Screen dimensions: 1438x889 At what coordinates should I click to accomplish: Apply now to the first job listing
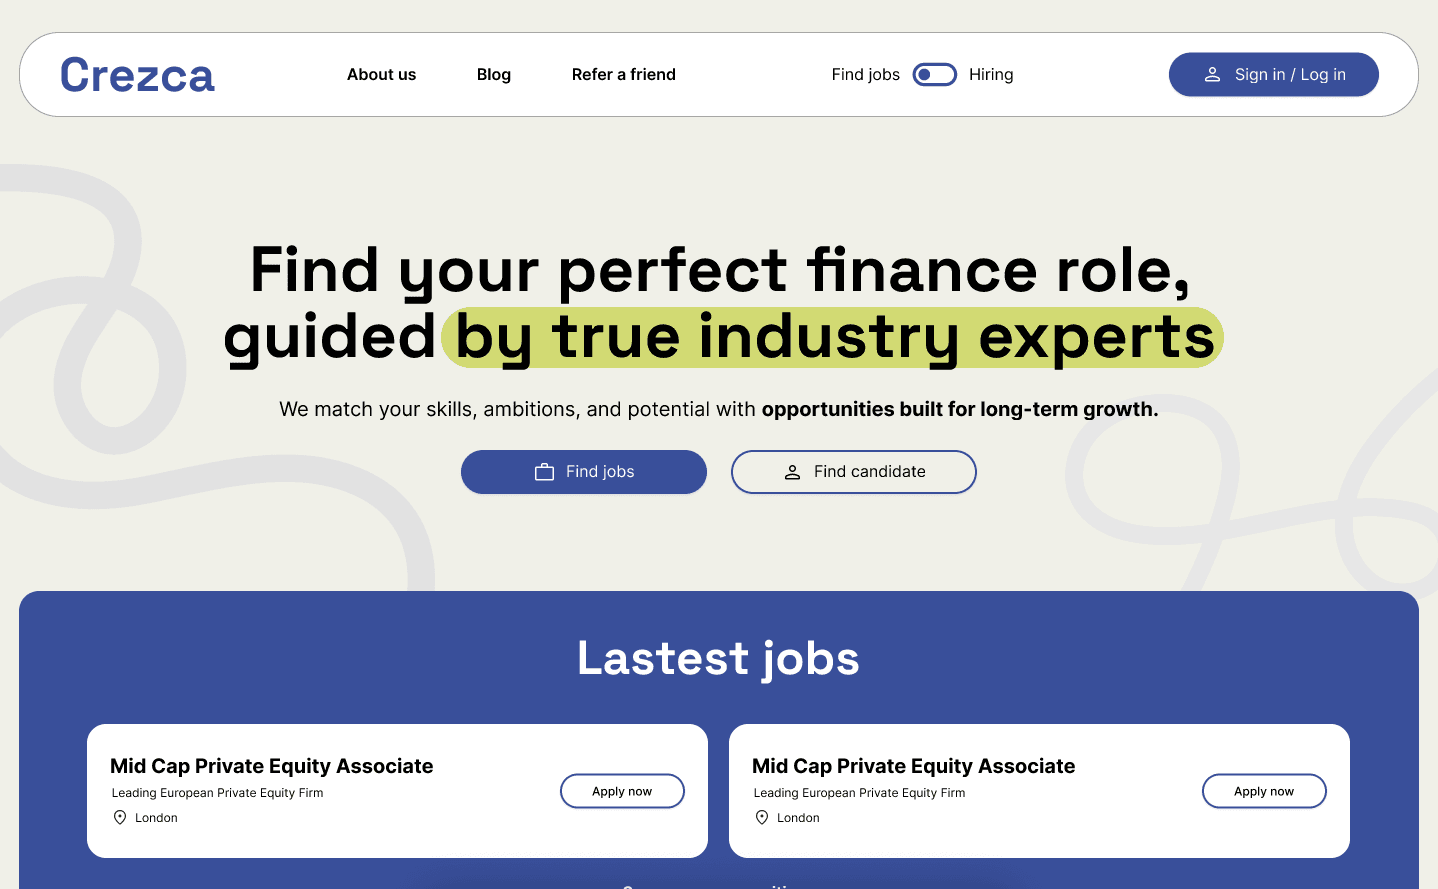622,791
